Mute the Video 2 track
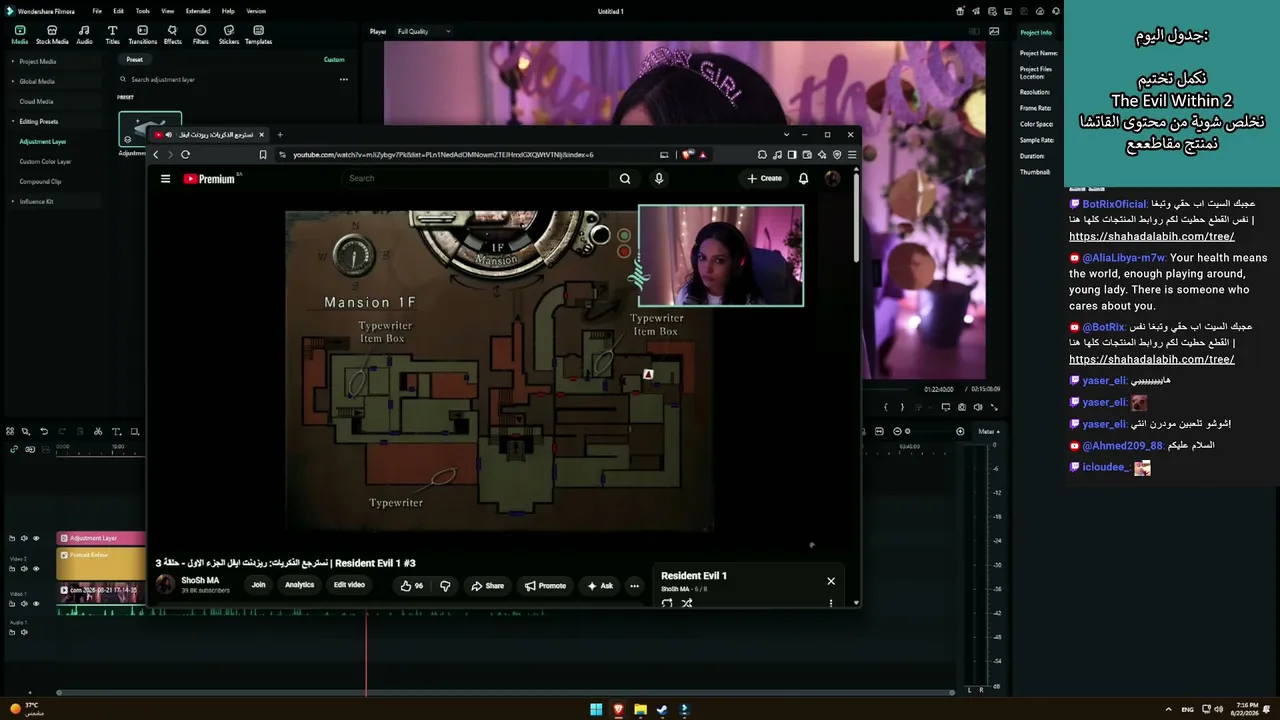This screenshot has width=1280, height=720. pyautogui.click(x=24, y=569)
